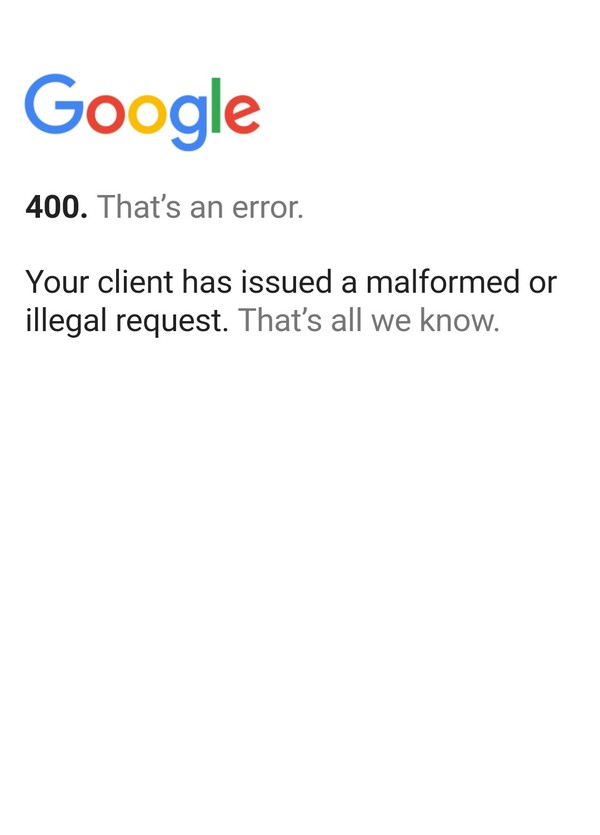The image size is (600, 835).
Task: Click the red letter o in logo
Action: (105, 113)
